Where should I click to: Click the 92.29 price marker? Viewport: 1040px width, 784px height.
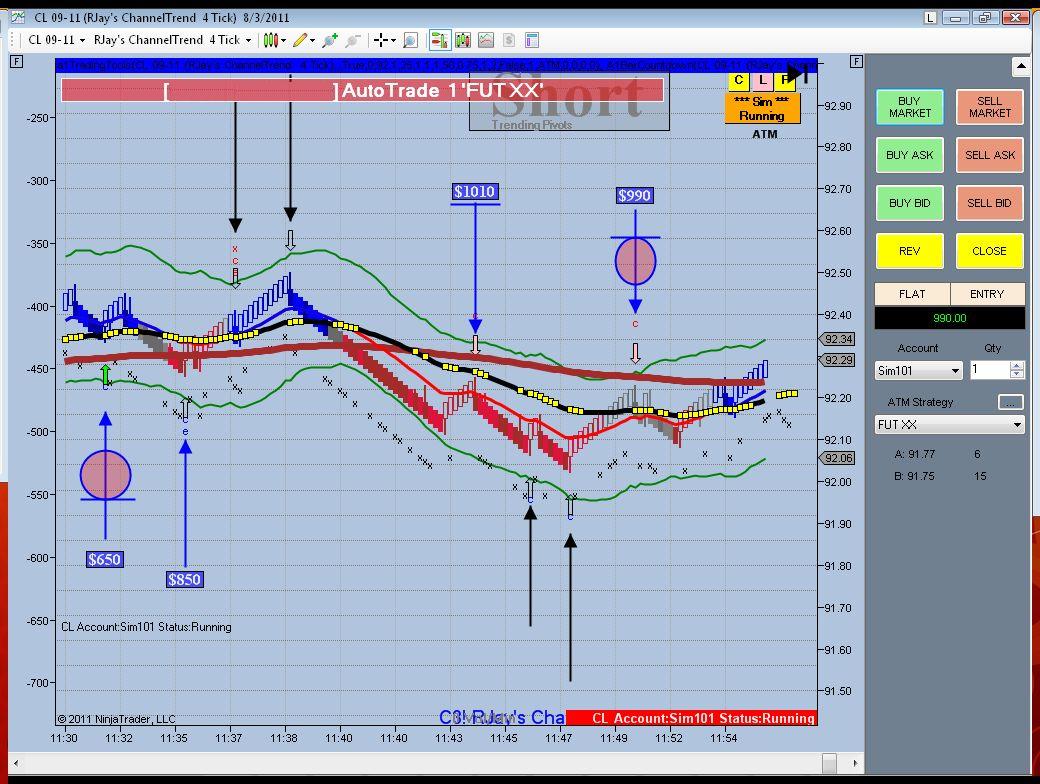(838, 360)
